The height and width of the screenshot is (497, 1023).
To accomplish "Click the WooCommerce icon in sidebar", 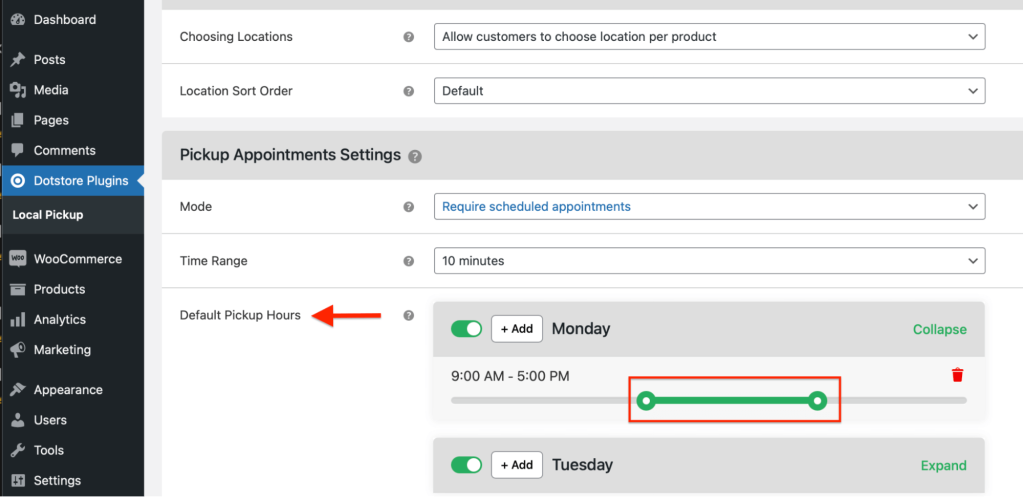I will [17, 259].
